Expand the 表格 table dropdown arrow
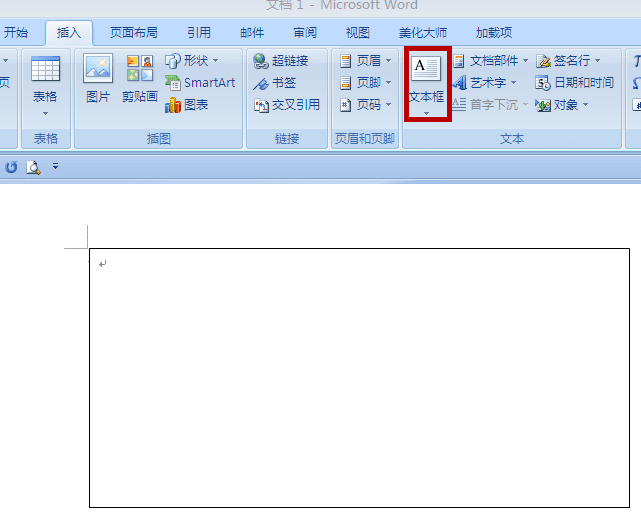This screenshot has height=519, width=641. coord(45,113)
